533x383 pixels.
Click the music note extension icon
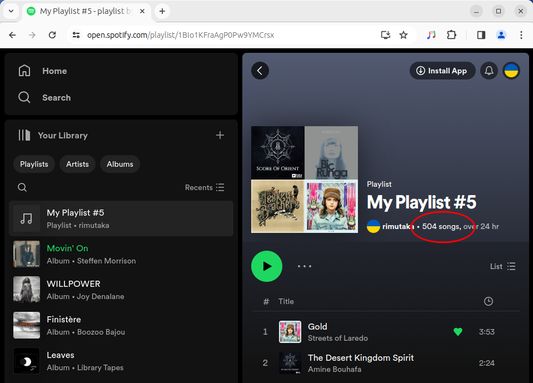[431, 35]
